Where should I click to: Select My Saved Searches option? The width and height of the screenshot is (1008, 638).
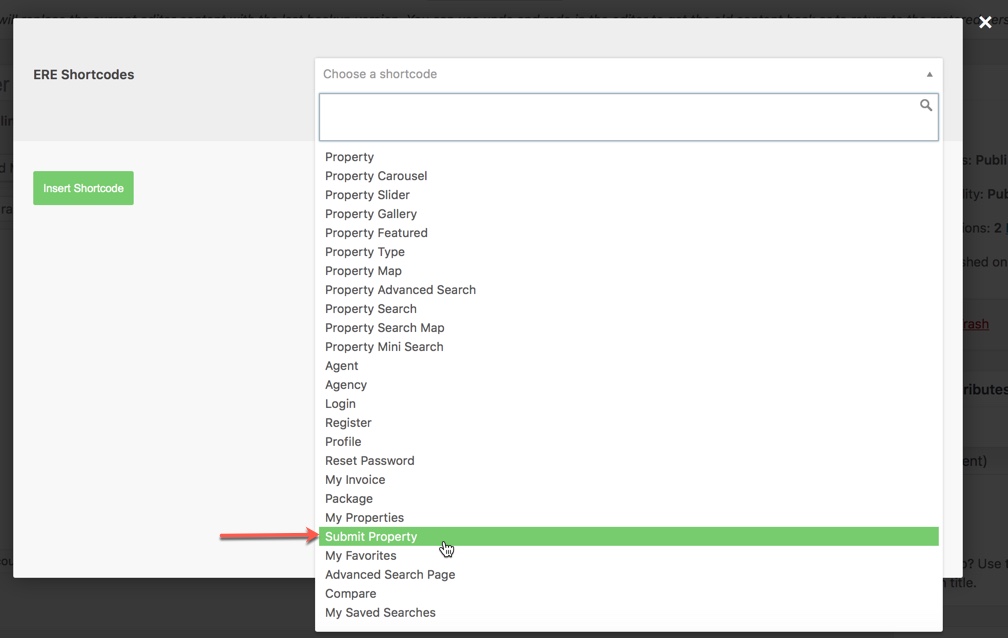coord(629,612)
